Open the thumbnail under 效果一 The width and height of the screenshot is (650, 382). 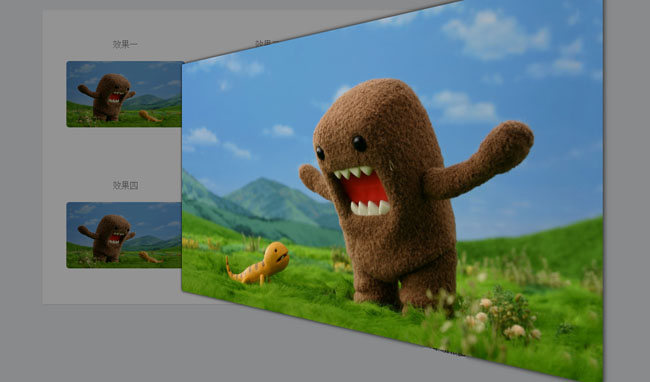coord(124,94)
